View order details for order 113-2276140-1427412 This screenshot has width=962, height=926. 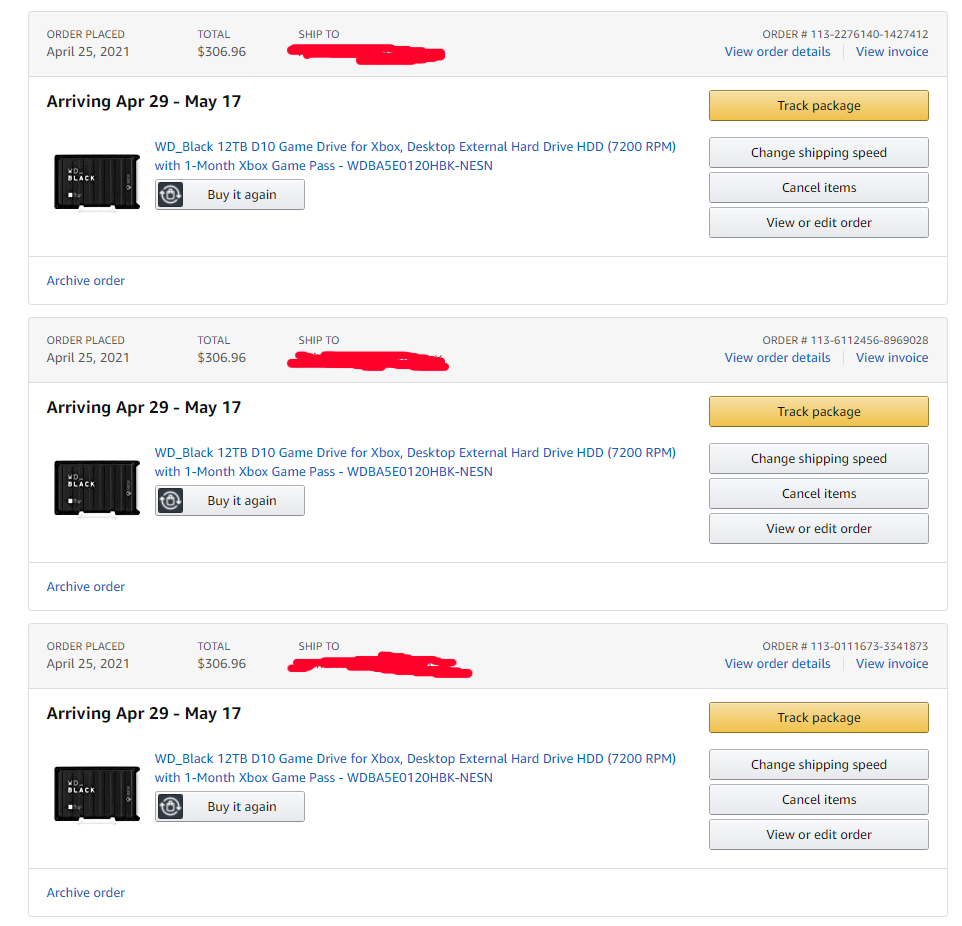[777, 52]
